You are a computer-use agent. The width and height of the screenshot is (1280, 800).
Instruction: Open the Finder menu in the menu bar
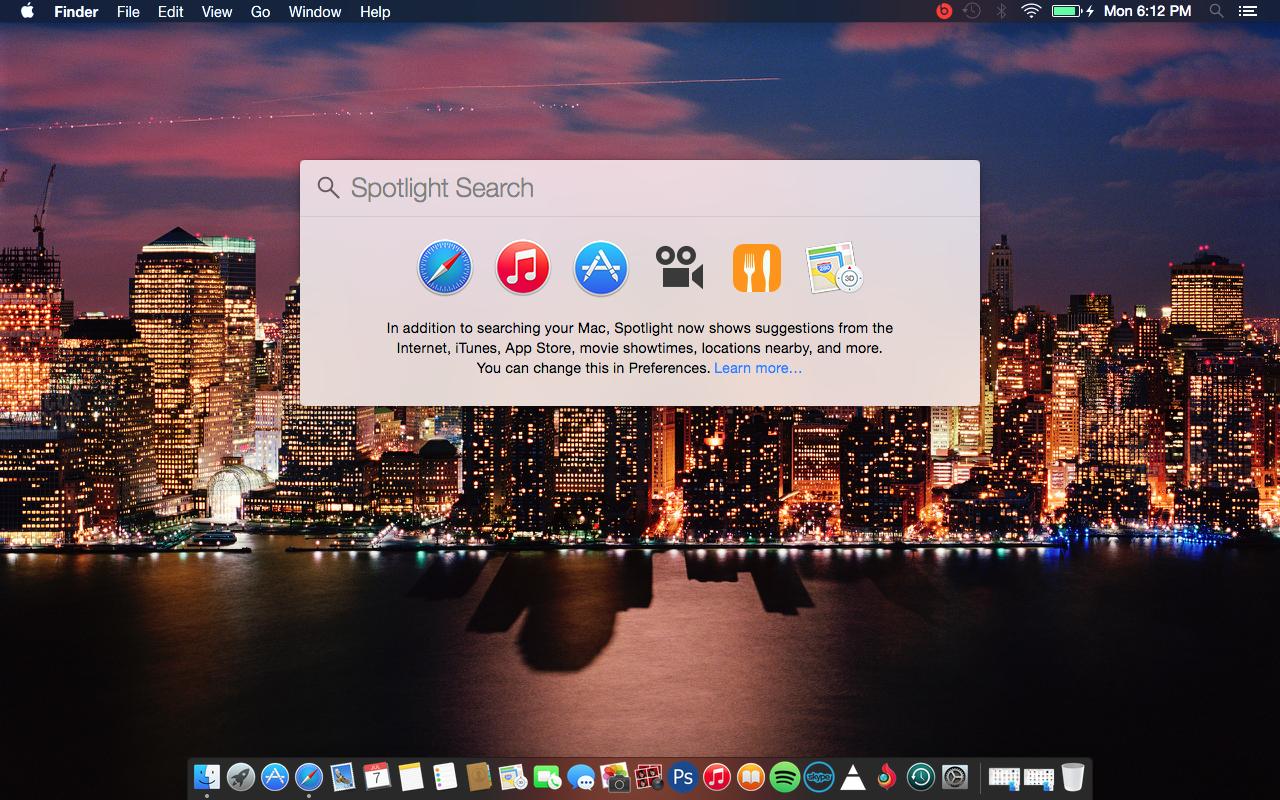[x=75, y=11]
